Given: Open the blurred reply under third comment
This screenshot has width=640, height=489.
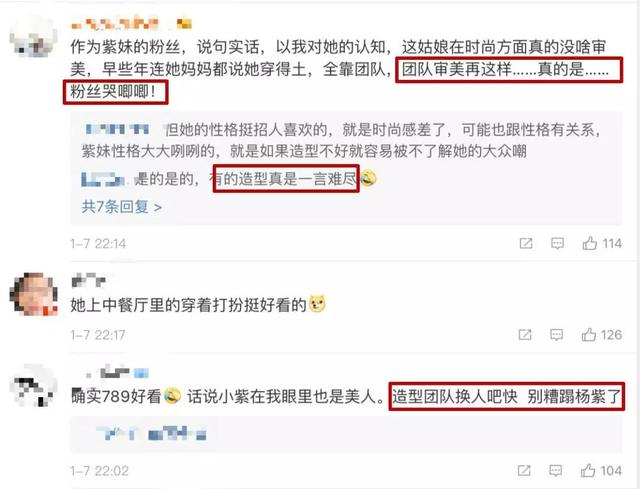Looking at the screenshot, I should [151, 433].
